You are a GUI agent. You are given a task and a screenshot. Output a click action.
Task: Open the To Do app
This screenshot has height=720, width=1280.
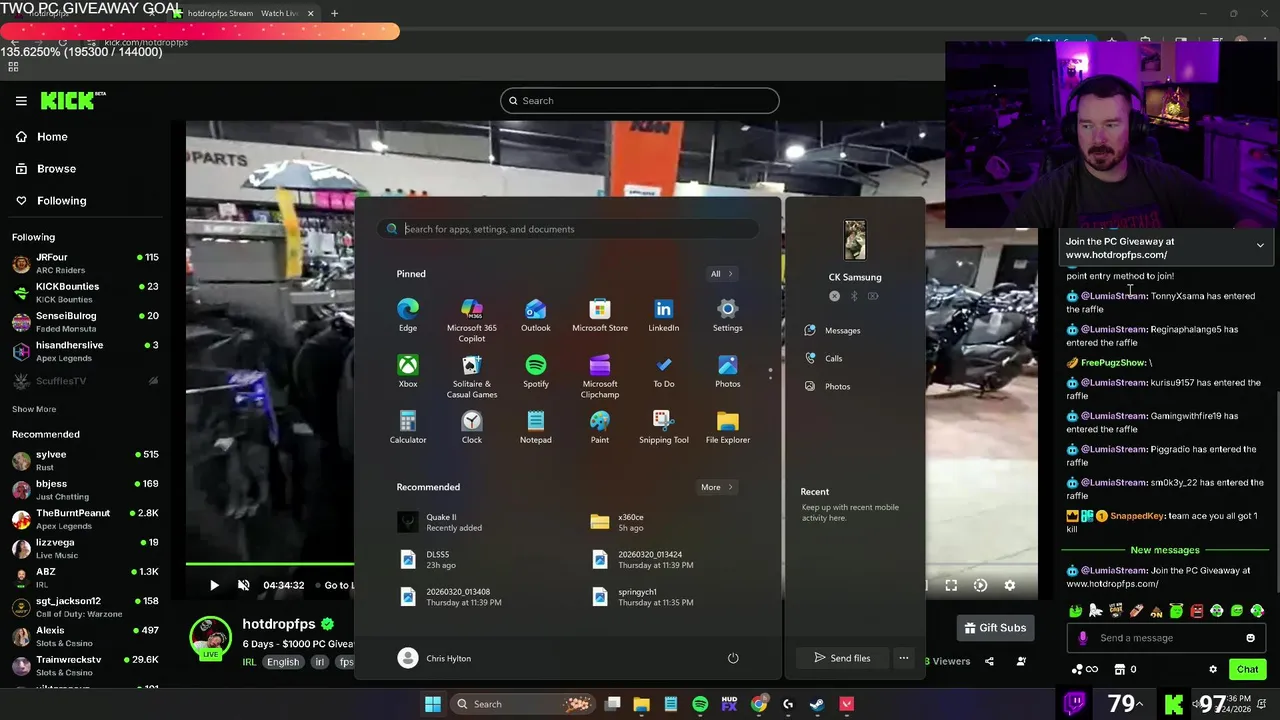pos(664,371)
